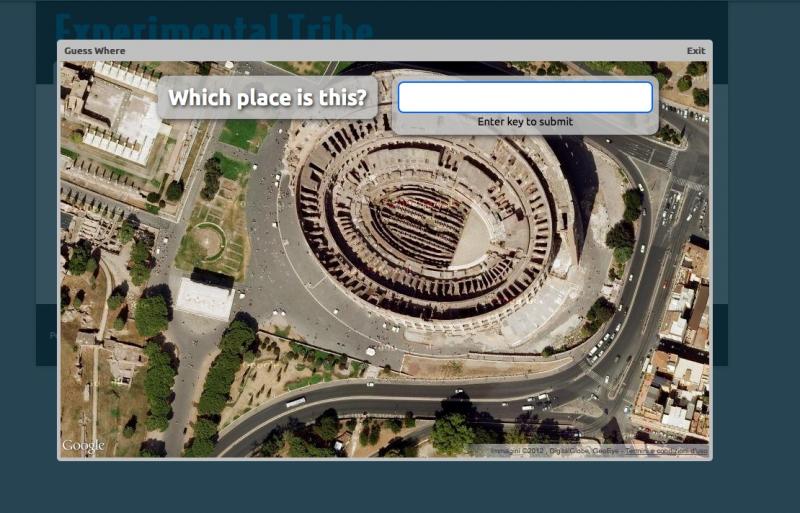Viewport: 800px width, 513px height.
Task: Open the Termini e condizioni d'uso link
Action: 666,451
